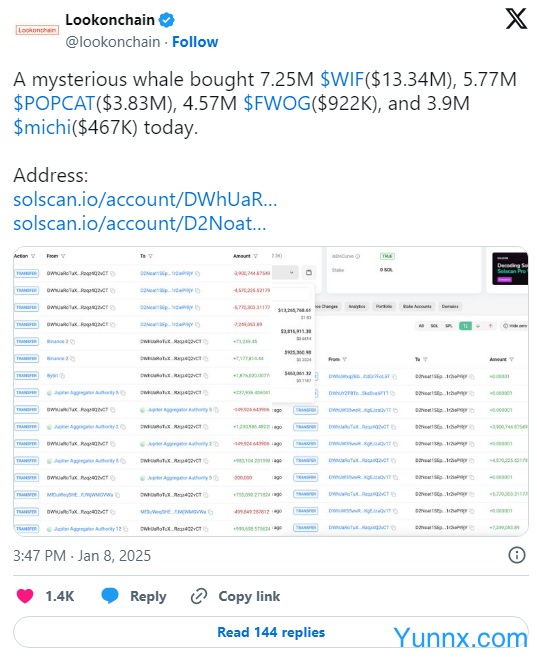537x657 pixels.
Task: Open the $michi cashtag link
Action: (x=42, y=127)
